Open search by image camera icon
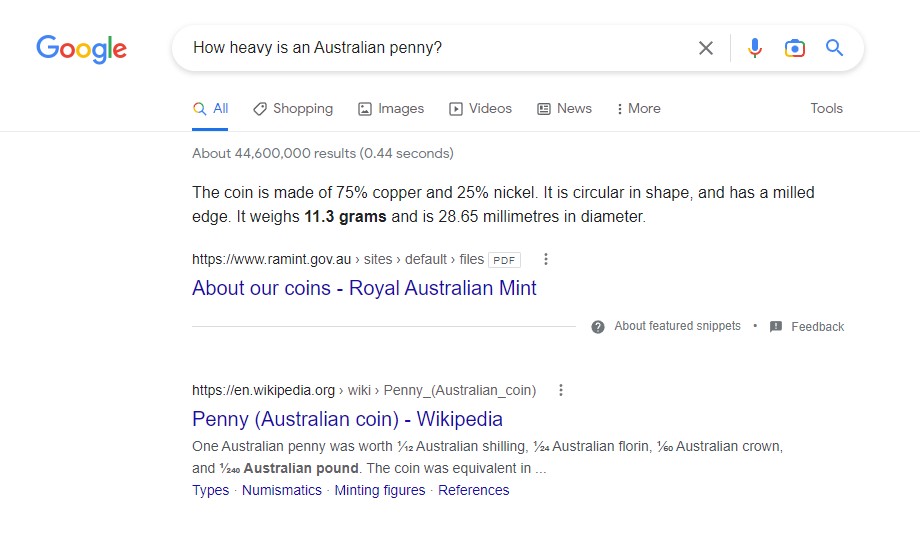920x534 pixels. coord(794,48)
